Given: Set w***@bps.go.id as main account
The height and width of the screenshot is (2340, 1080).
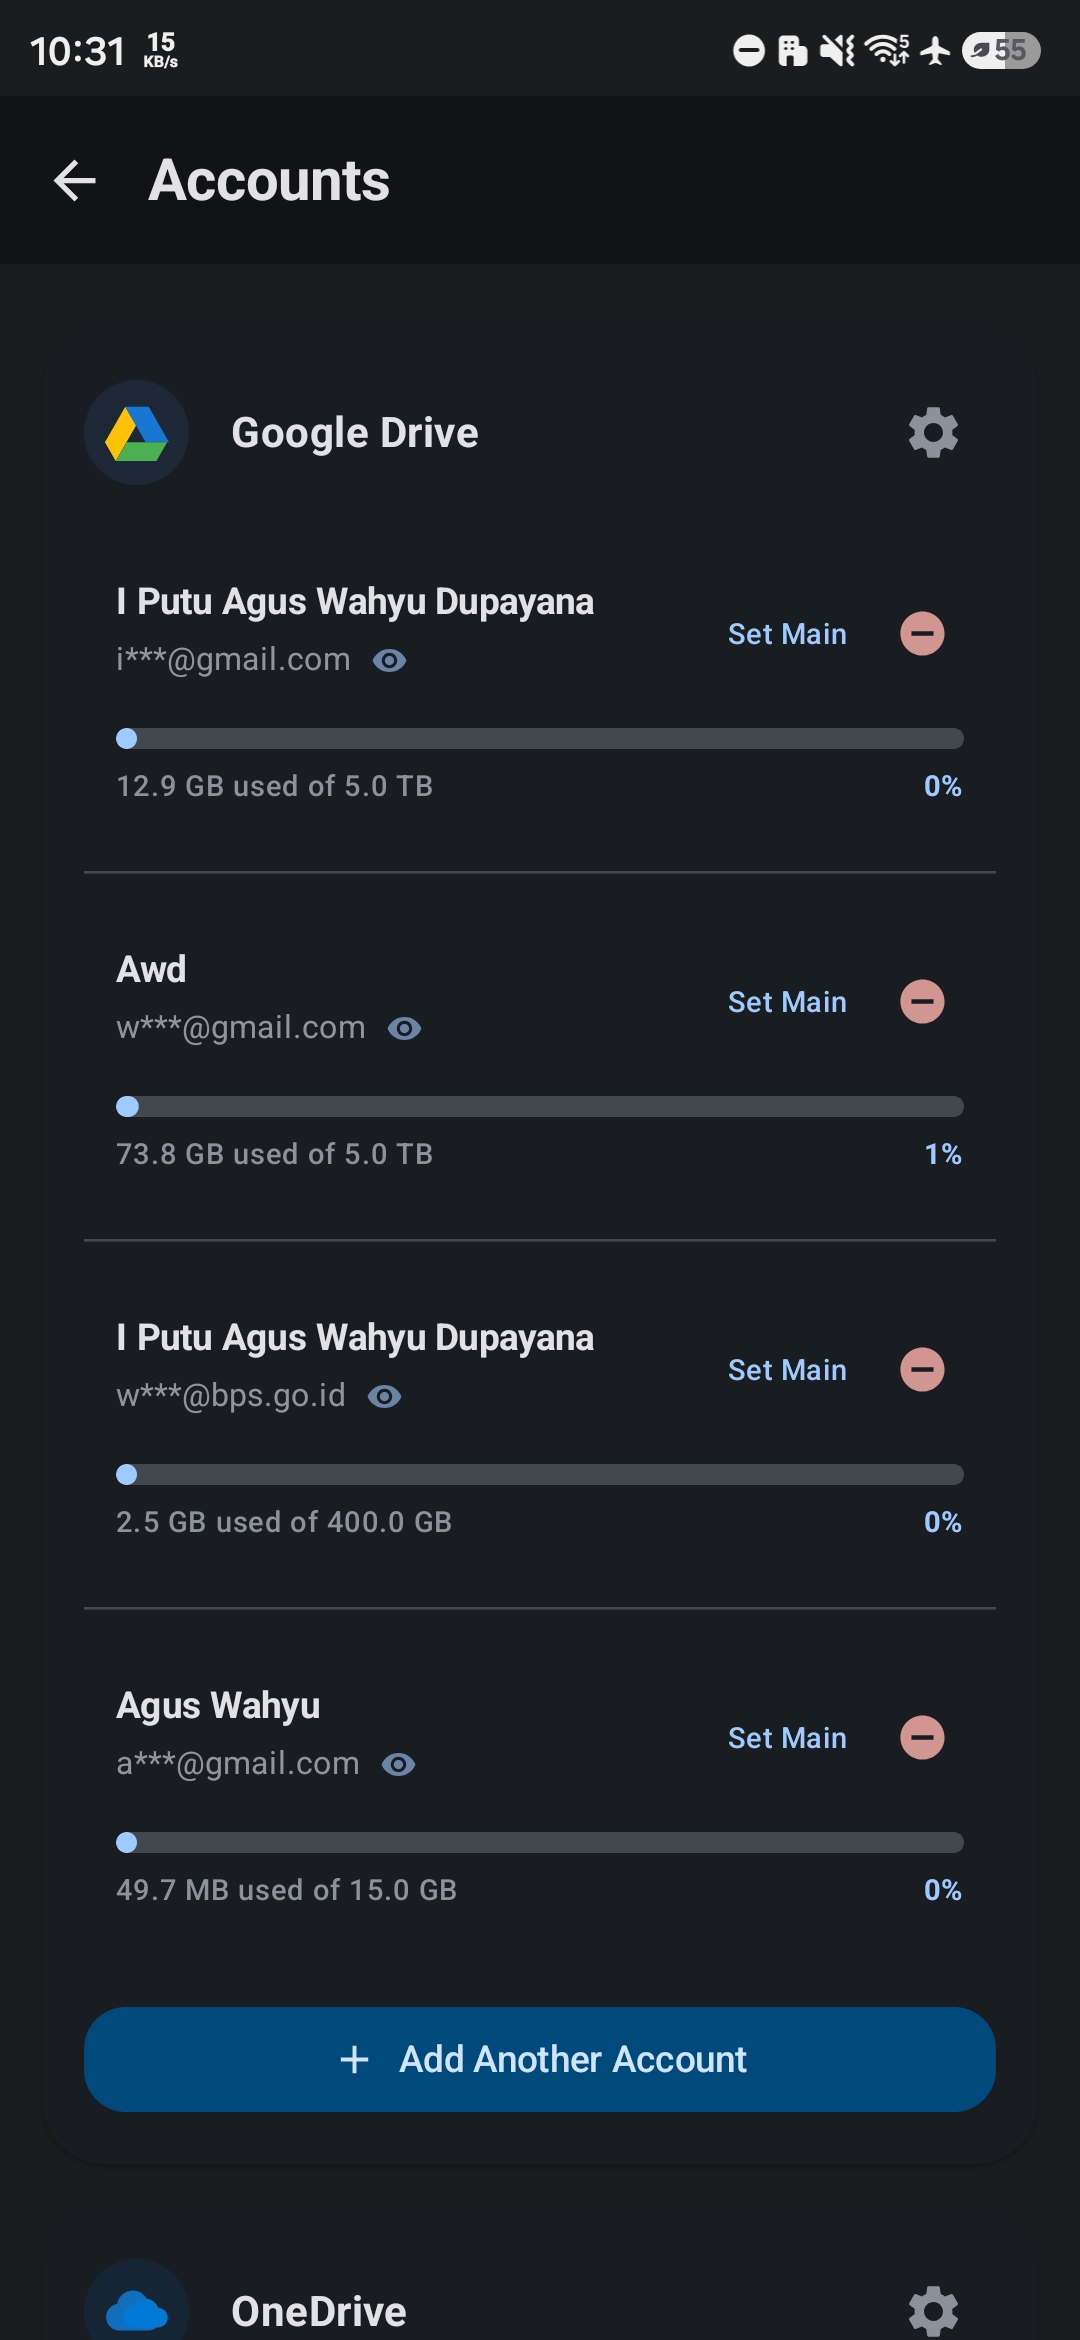Looking at the screenshot, I should (x=787, y=1370).
